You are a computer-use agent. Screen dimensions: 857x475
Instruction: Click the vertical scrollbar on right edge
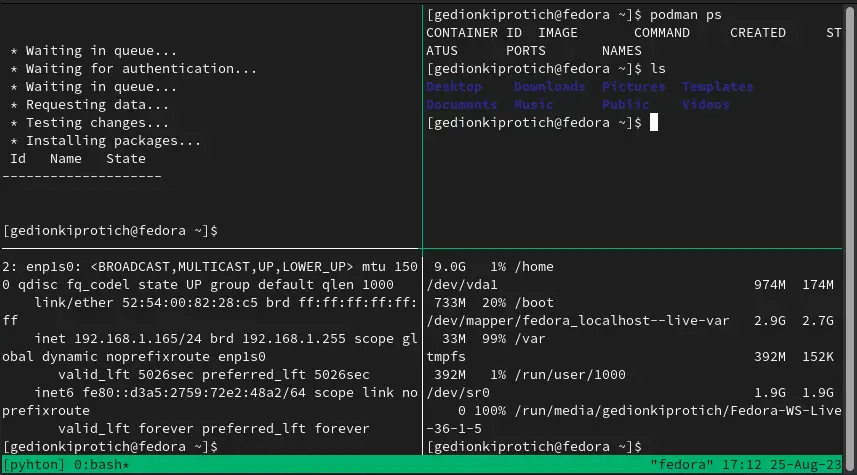(850, 237)
